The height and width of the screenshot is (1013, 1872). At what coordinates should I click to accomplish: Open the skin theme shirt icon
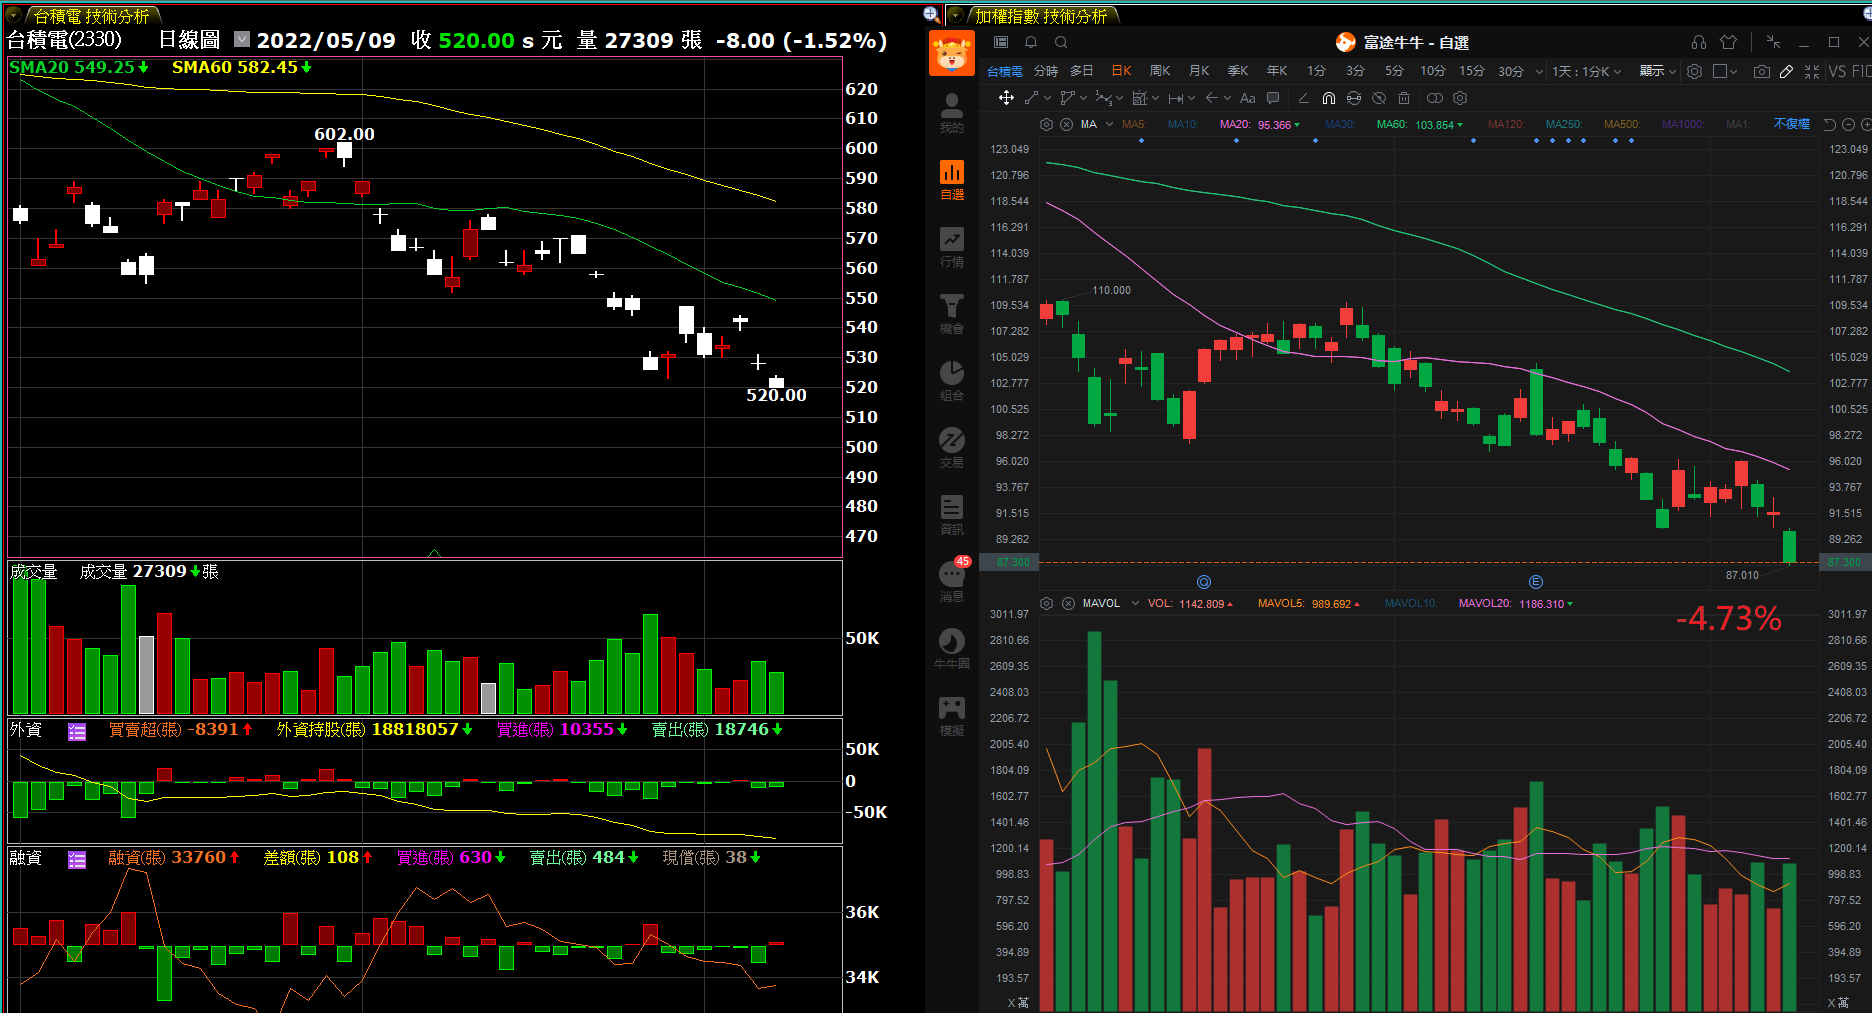coord(1728,42)
